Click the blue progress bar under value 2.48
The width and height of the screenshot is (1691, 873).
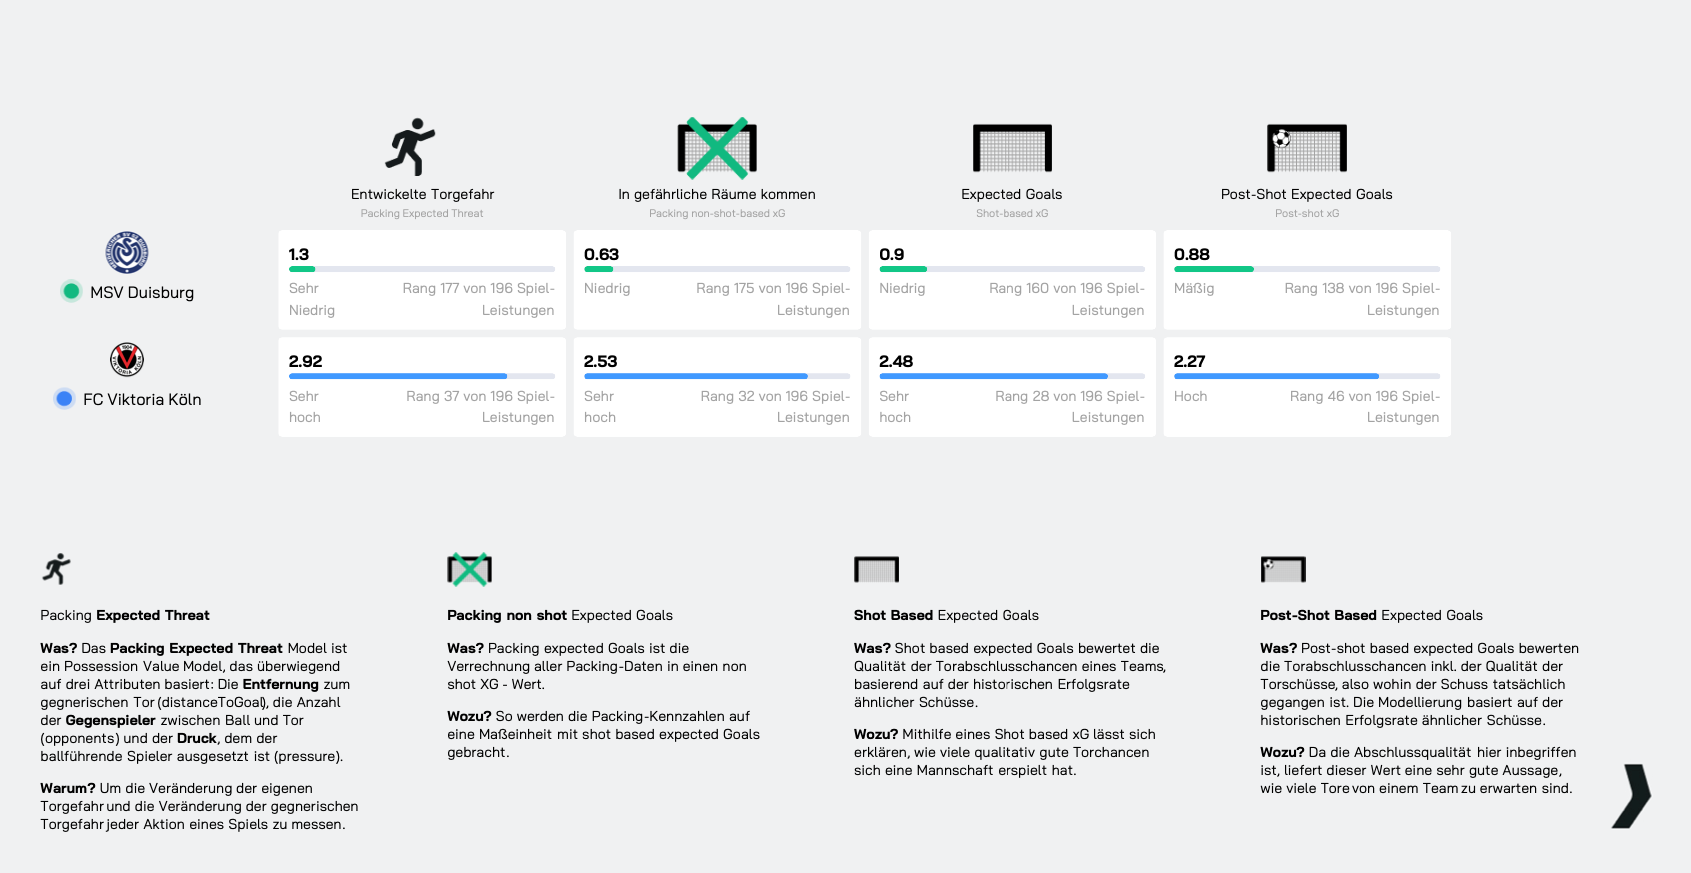993,376
